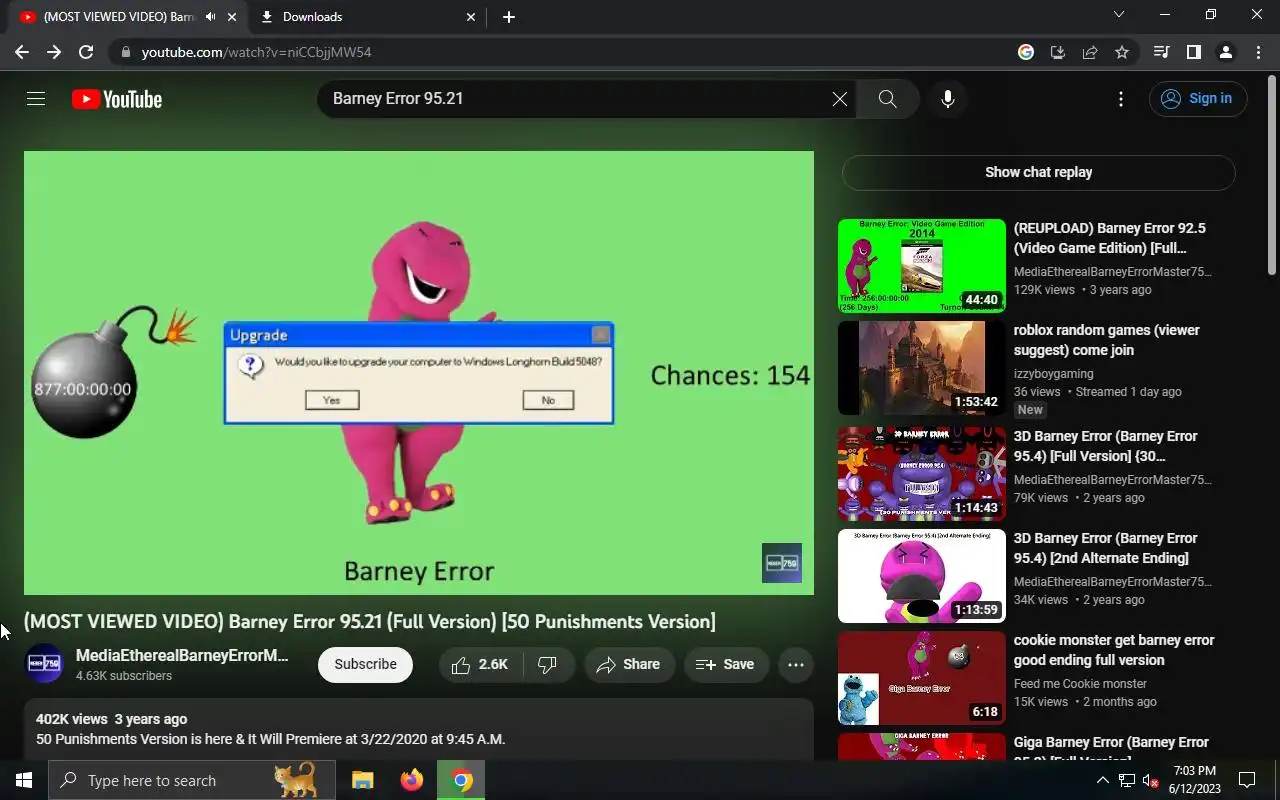
Task: Go back with the browser back arrow
Action: pyautogui.click(x=22, y=52)
